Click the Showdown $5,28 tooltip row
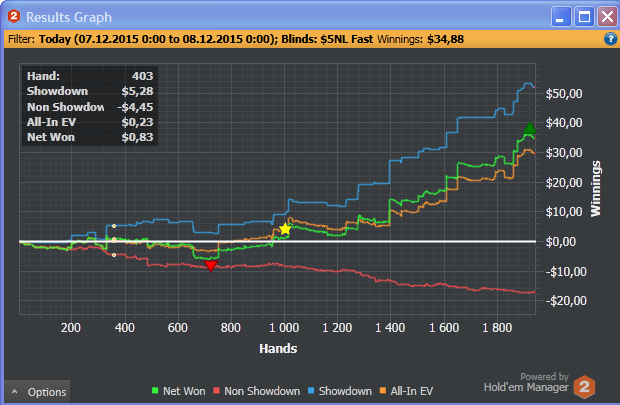The width and height of the screenshot is (620, 405). pos(90,91)
